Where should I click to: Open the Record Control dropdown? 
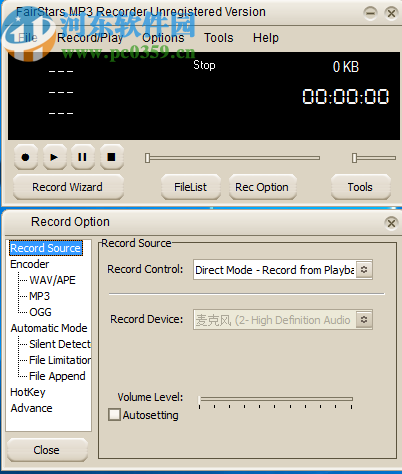tap(283, 270)
